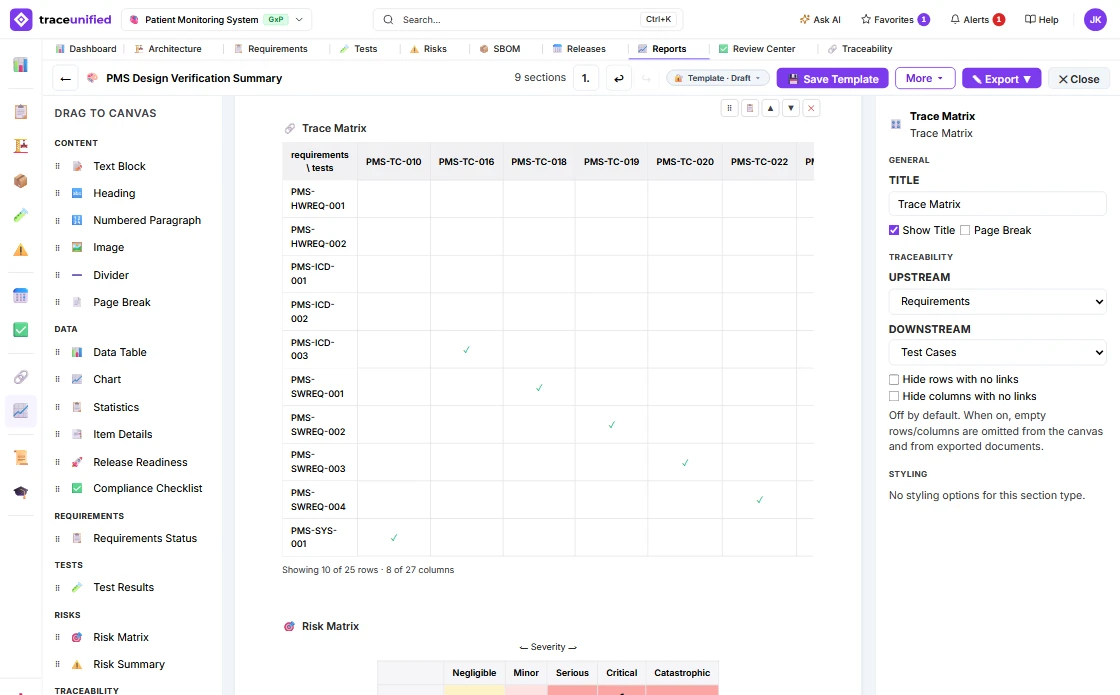The width and height of the screenshot is (1120, 695).
Task: Open the test tube sidebar icon
Action: (x=21, y=215)
